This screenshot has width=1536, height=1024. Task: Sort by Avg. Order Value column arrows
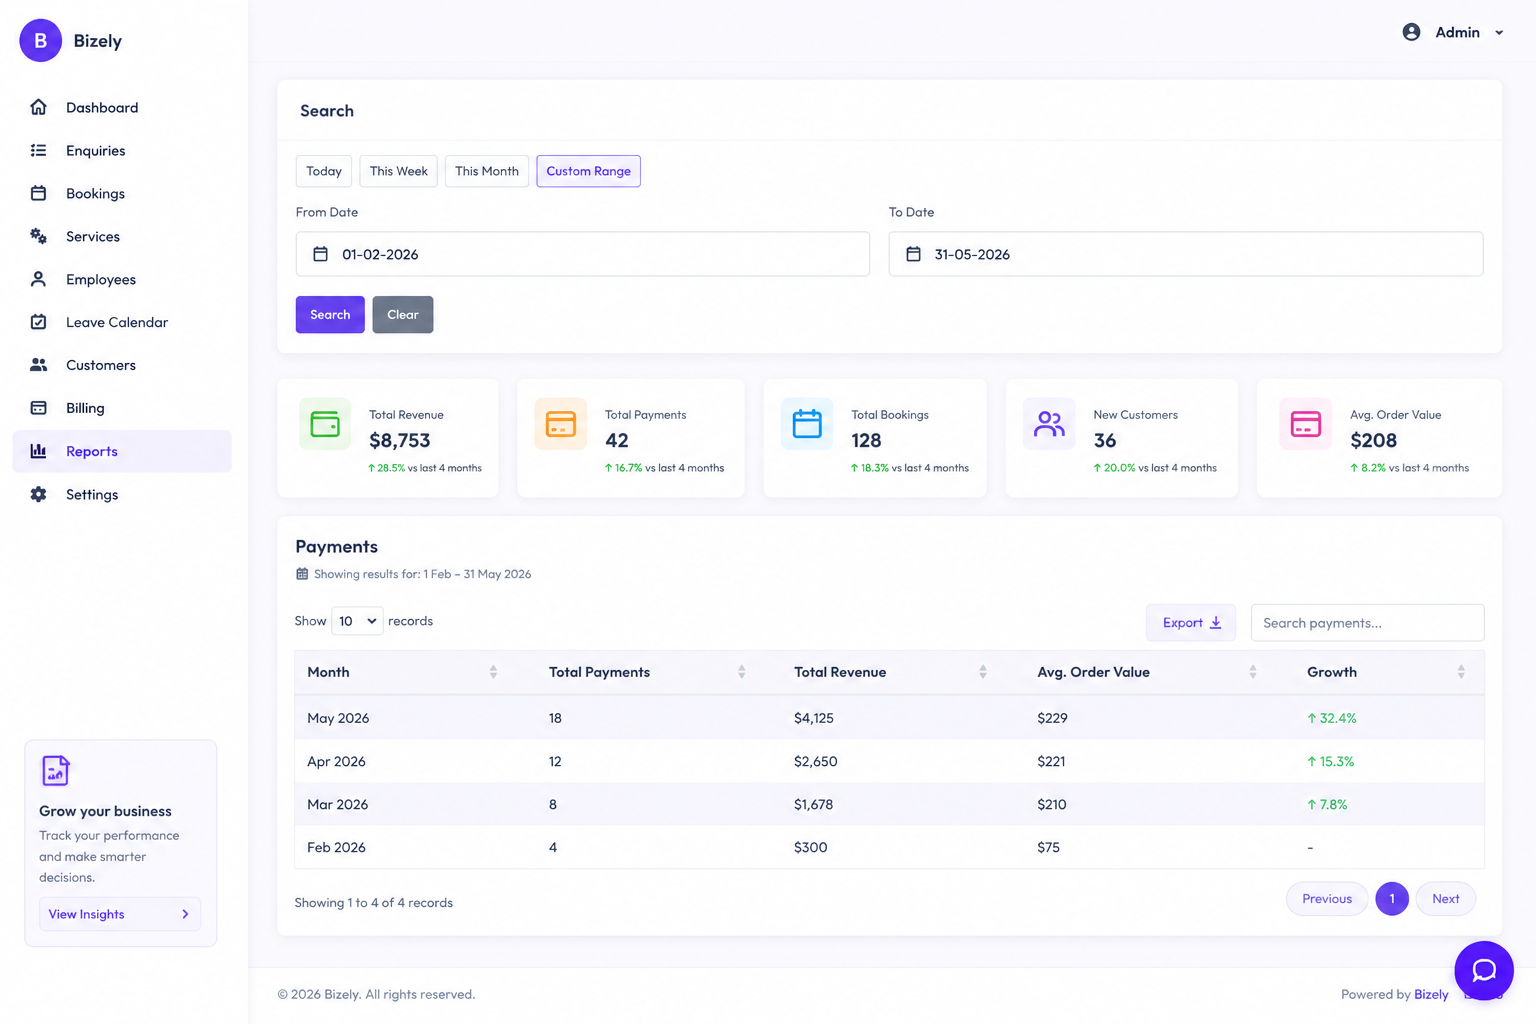coord(1253,672)
